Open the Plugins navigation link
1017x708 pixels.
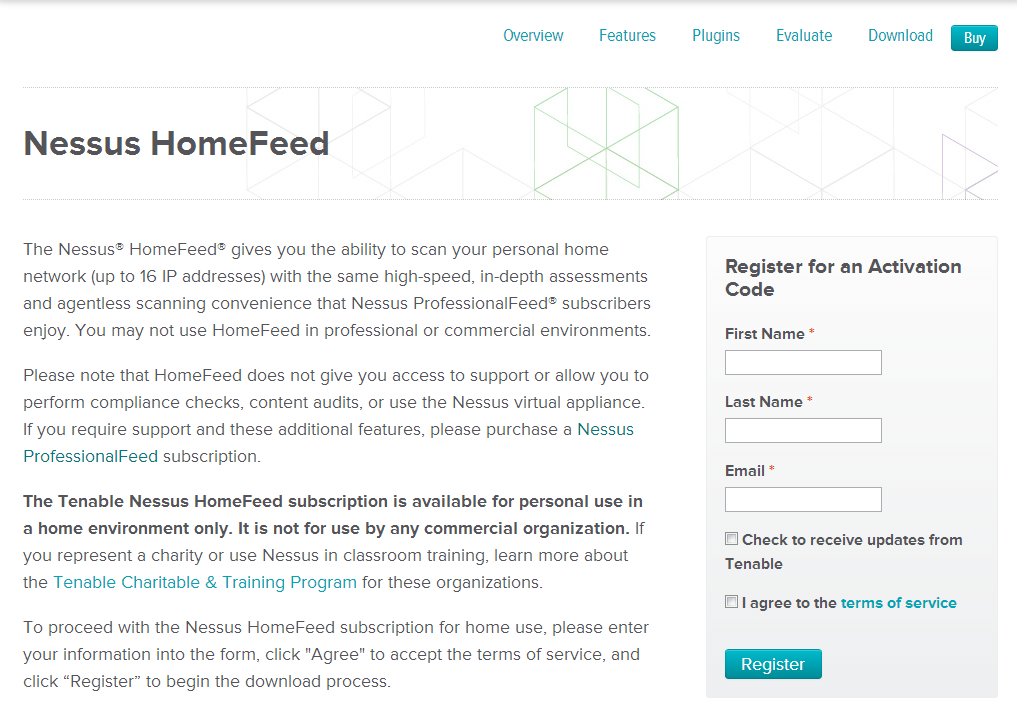click(x=716, y=36)
